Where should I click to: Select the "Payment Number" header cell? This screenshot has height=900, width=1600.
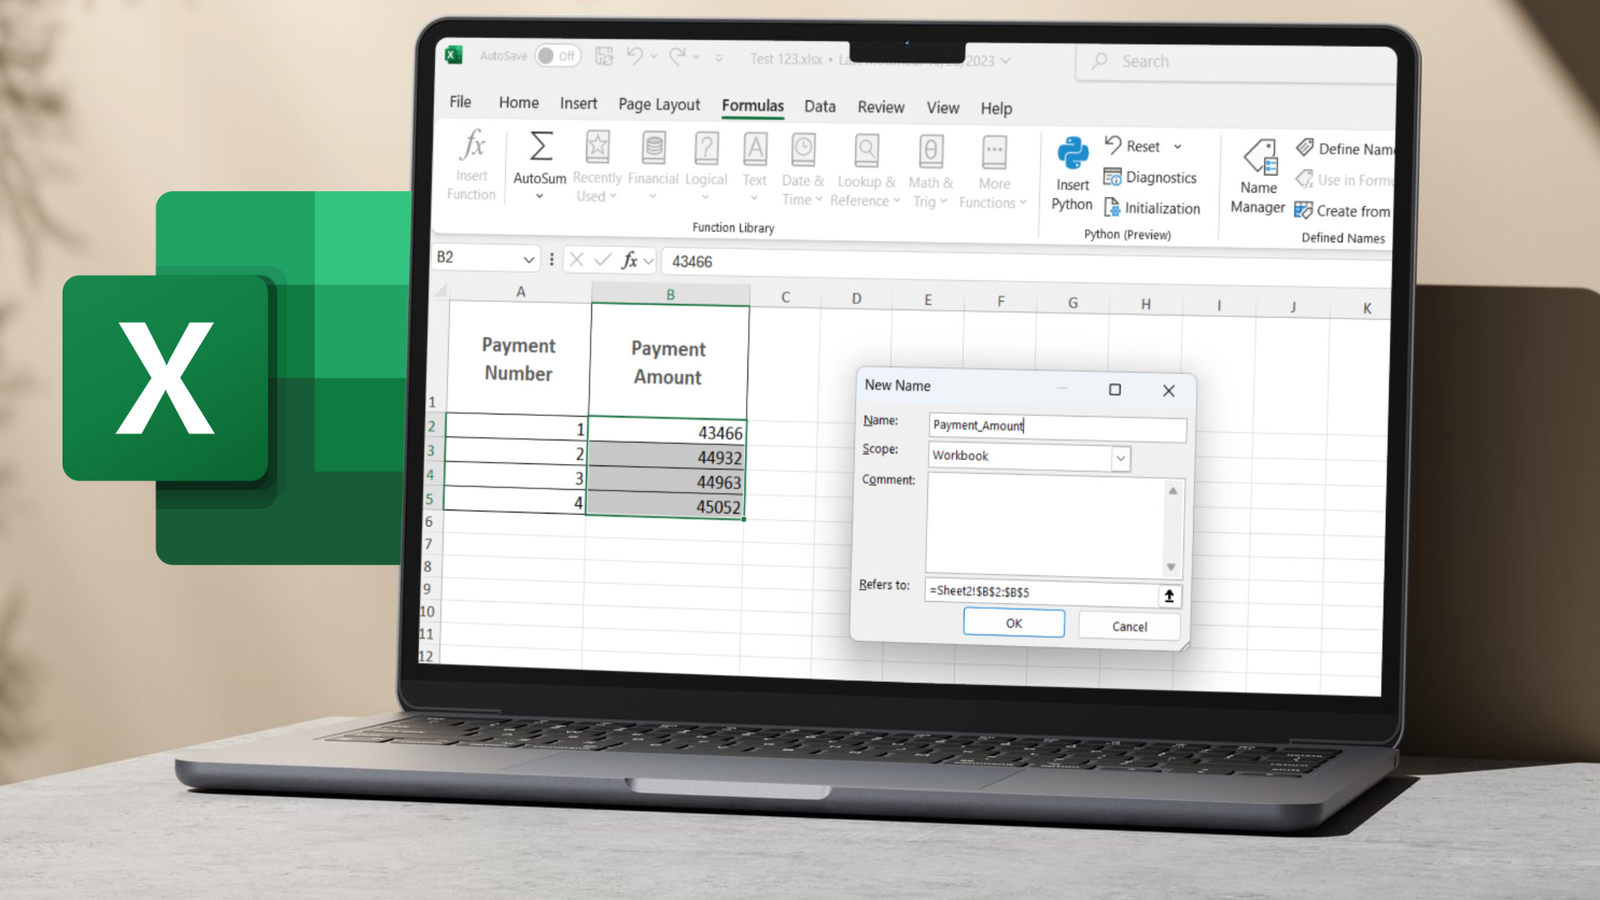pyautogui.click(x=518, y=358)
